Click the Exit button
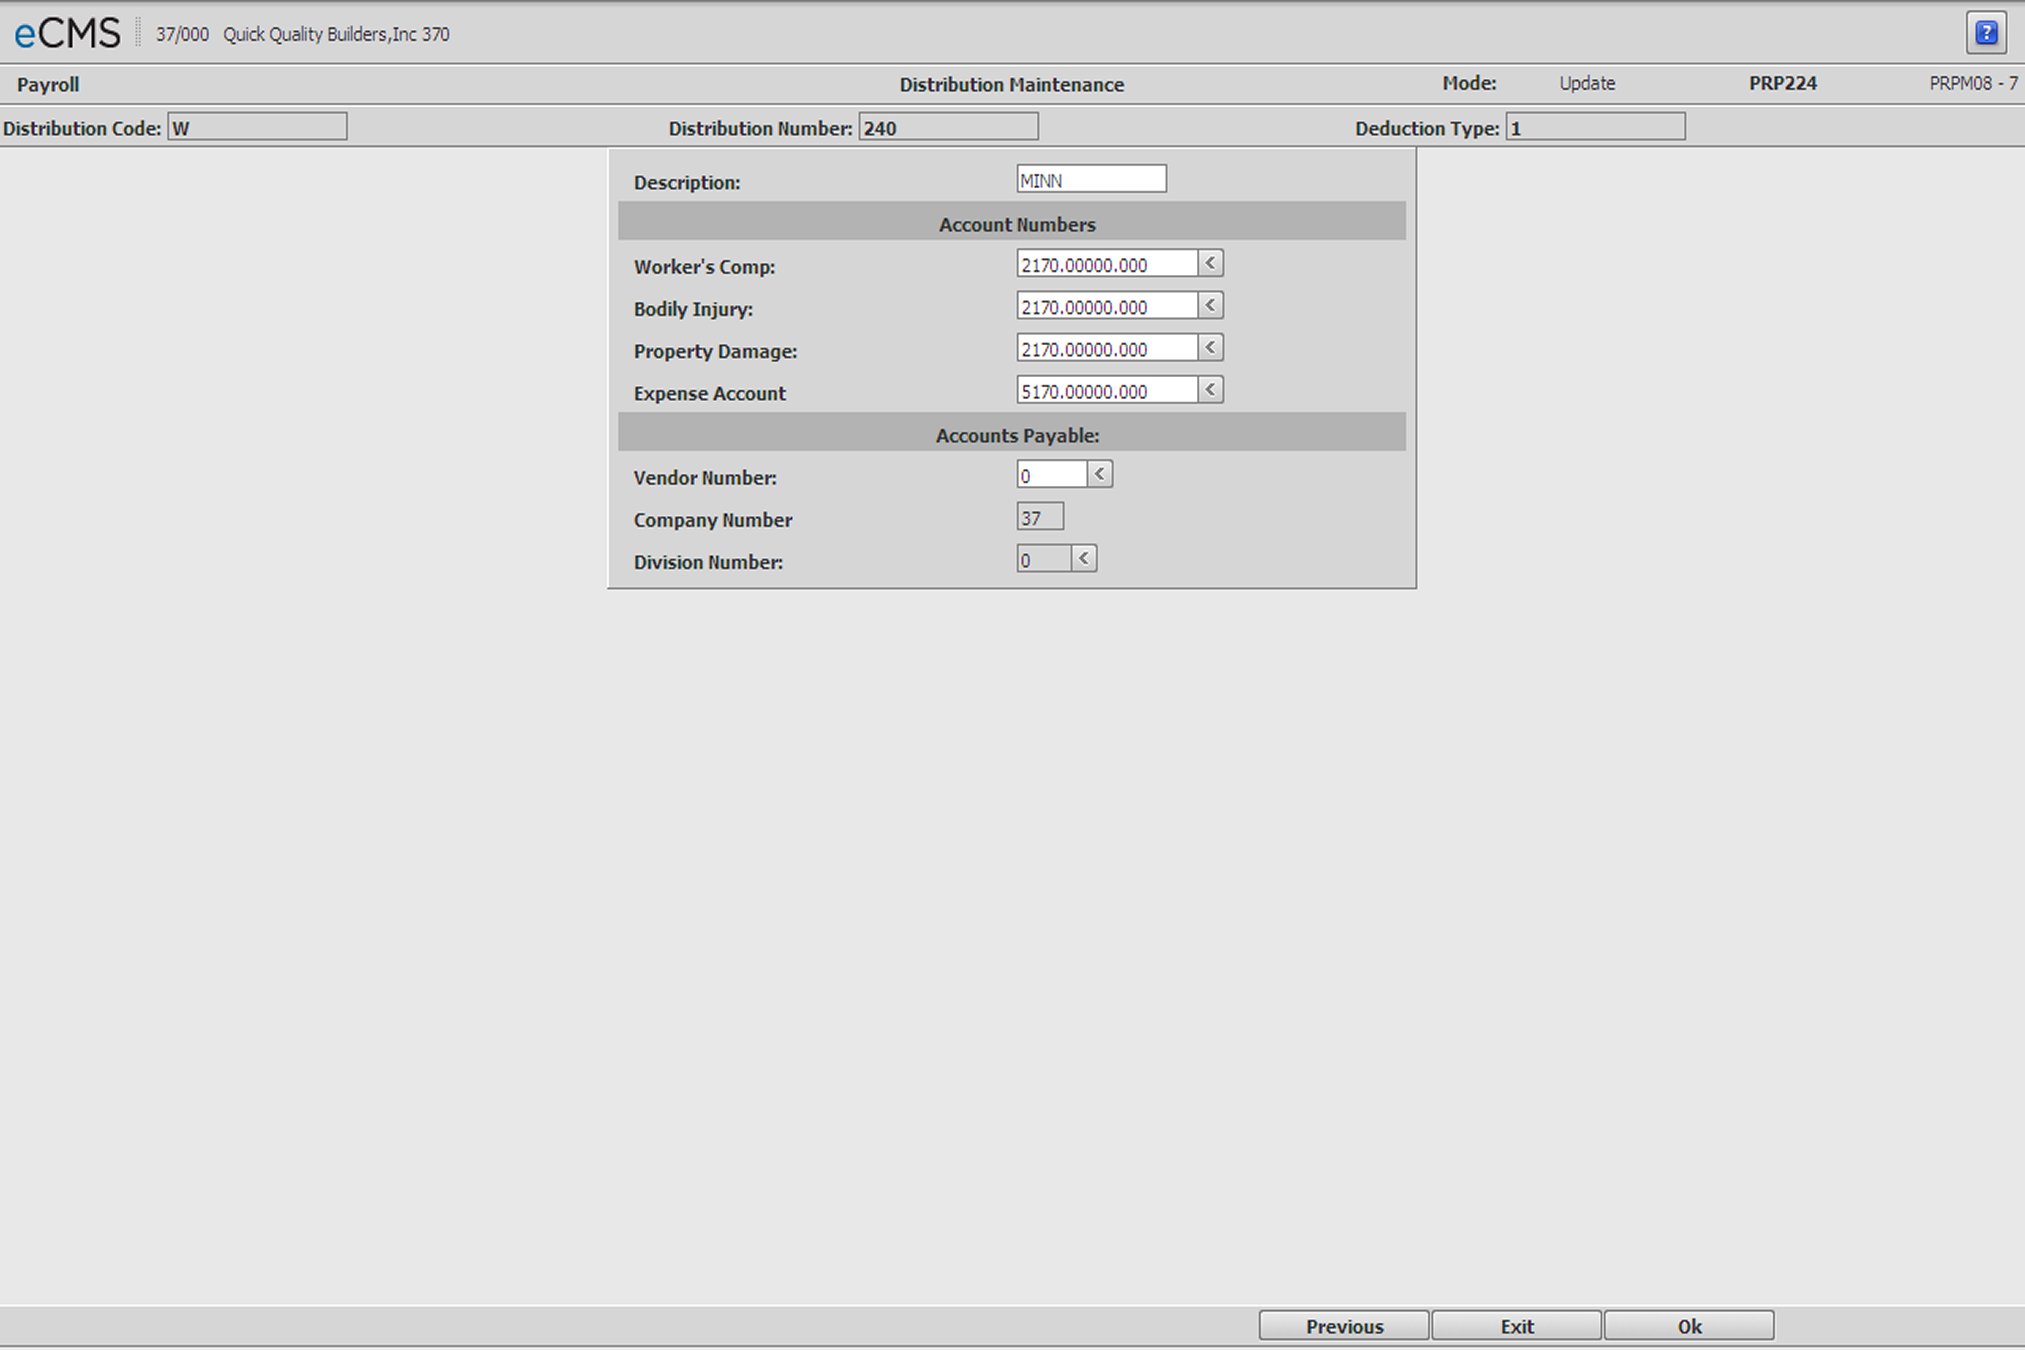Viewport: 2025px width, 1350px height. 1516,1326
